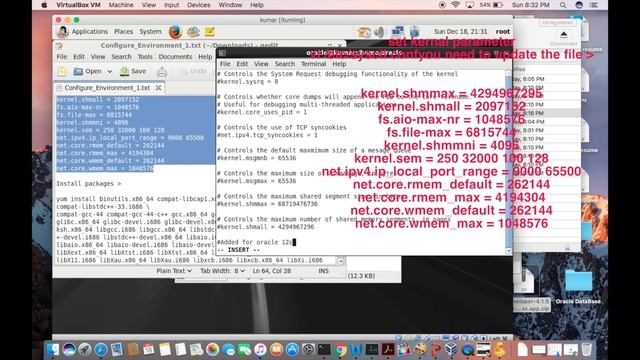Click the '#kernel.msgmnb = 65536' line in terminal
640x360 pixels.
click(x=256, y=158)
